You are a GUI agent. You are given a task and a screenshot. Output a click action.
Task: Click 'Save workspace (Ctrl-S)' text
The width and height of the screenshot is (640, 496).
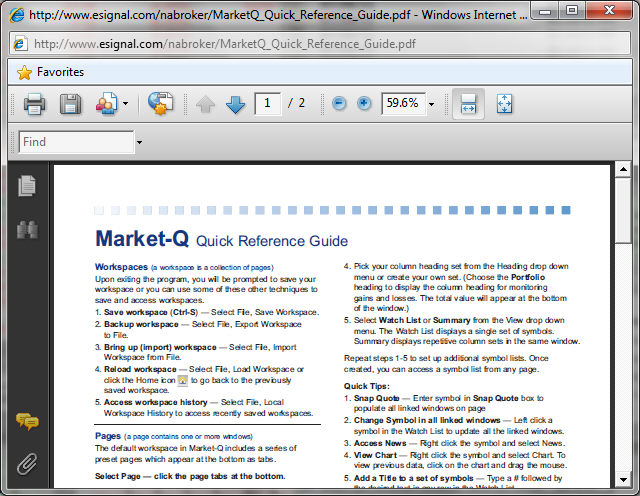coord(151,312)
